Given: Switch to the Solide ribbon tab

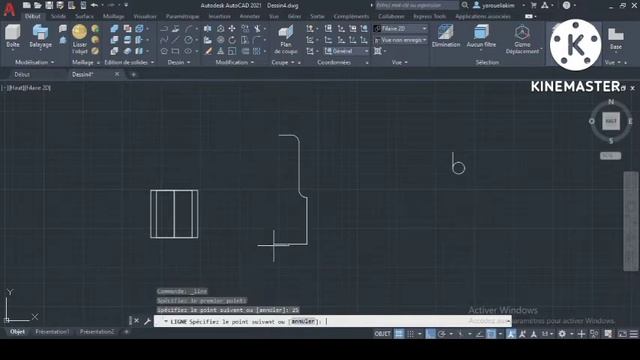Looking at the screenshot, I should click(58, 16).
